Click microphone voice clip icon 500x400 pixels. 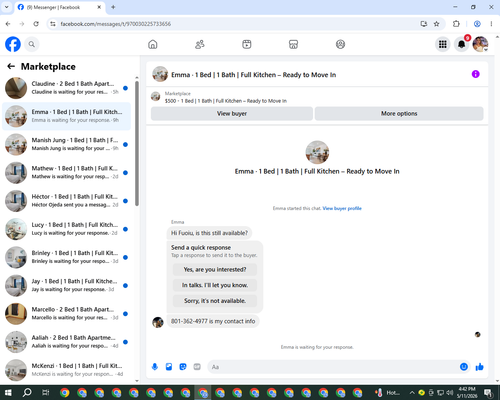coord(155,367)
